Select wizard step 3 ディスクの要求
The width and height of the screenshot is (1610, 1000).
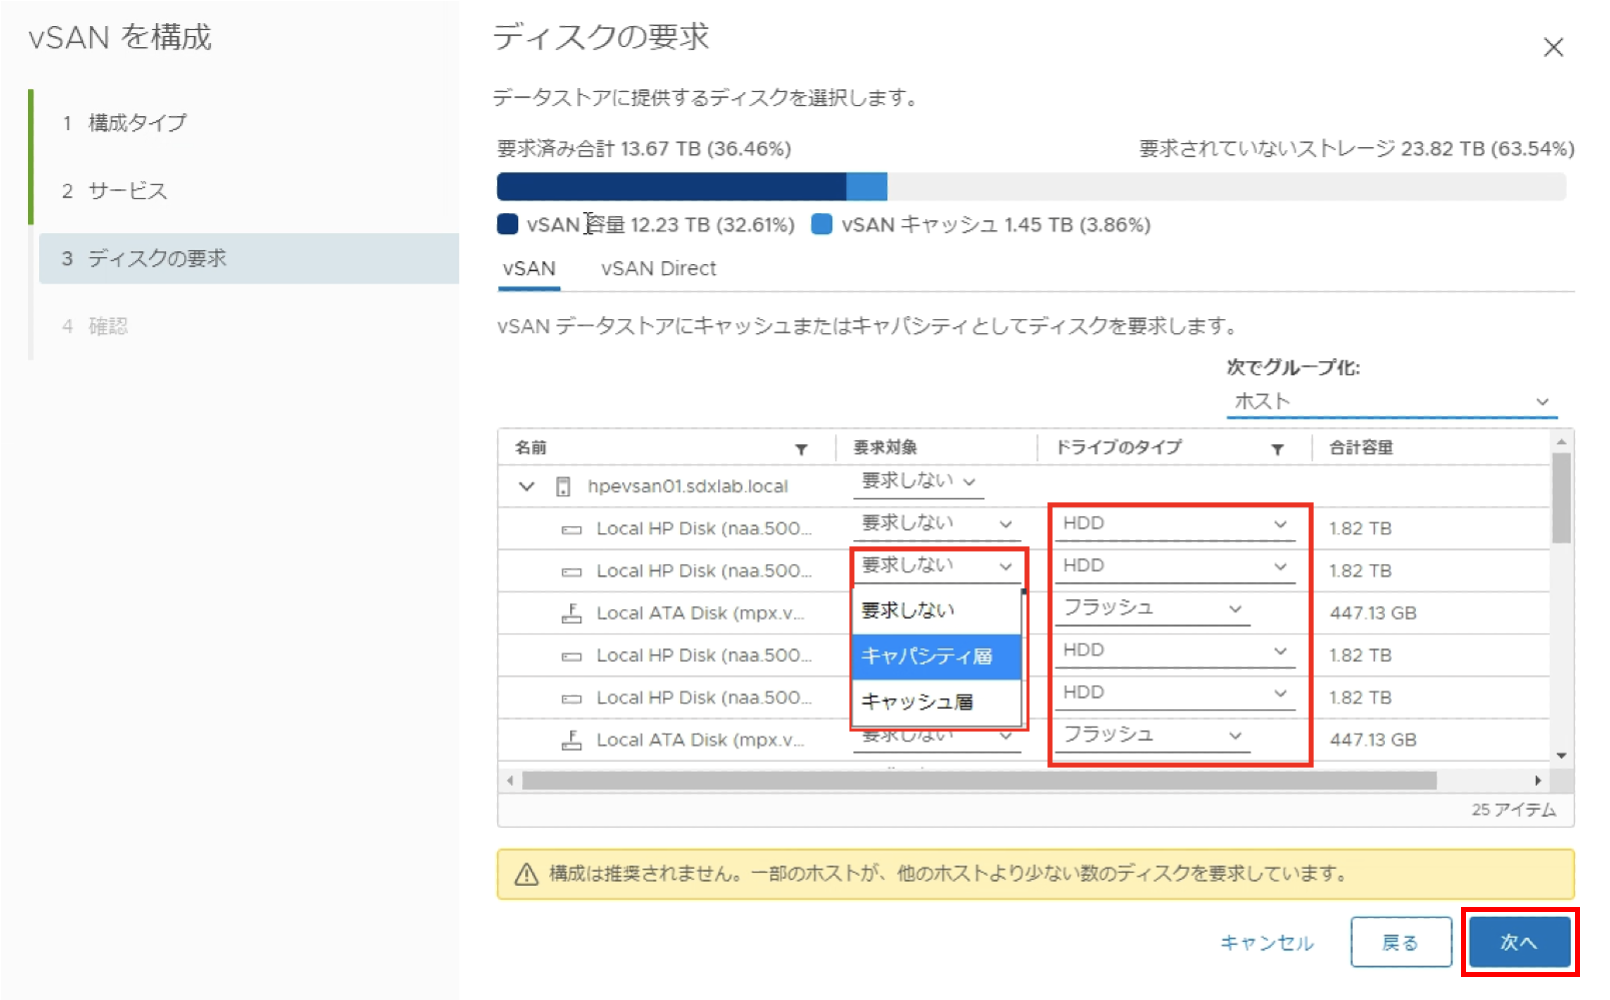point(248,258)
